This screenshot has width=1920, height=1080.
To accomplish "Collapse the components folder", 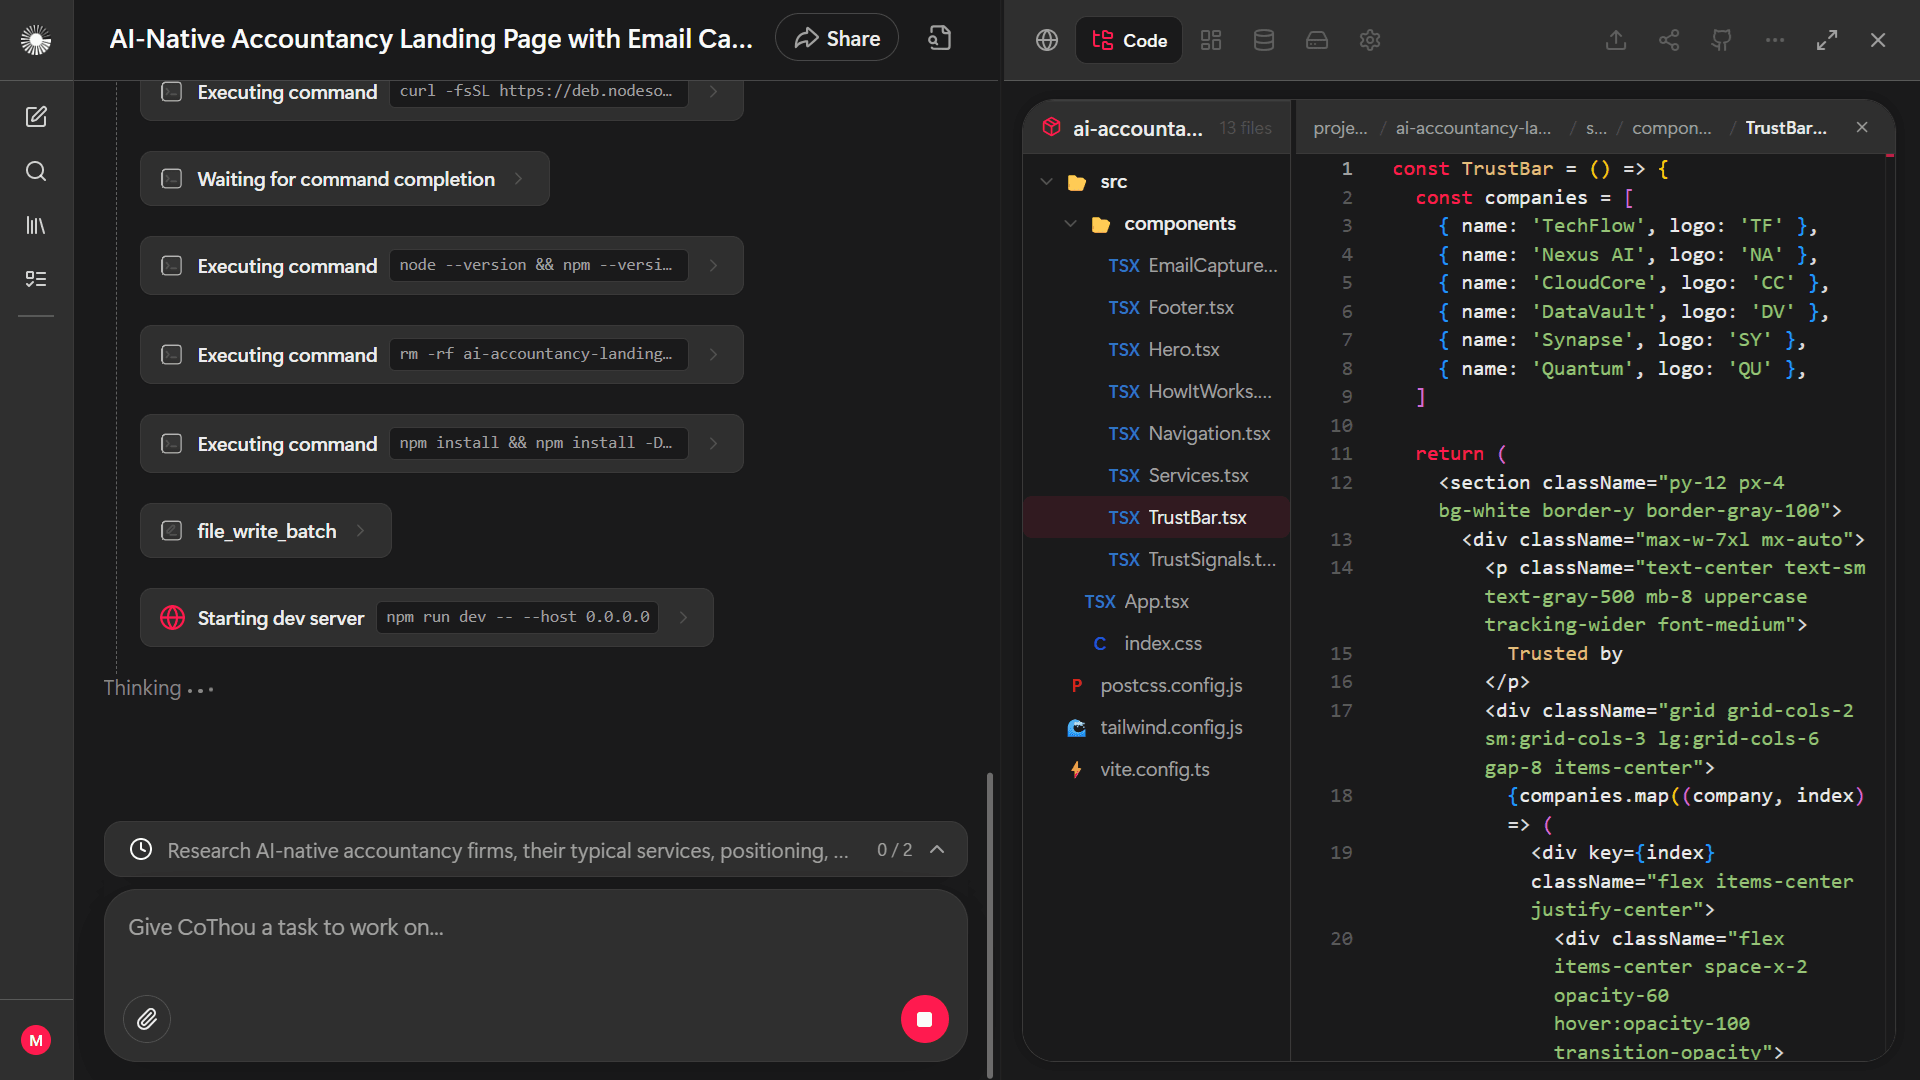I will click(x=1071, y=223).
